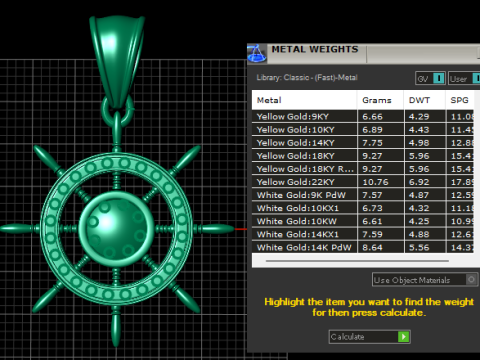Select Yellow Gold:18KY row

tap(363, 156)
